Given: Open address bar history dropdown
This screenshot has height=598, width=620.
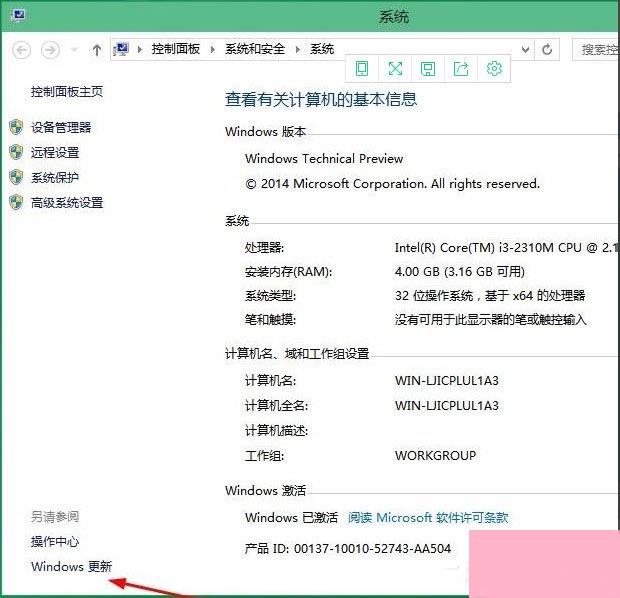Looking at the screenshot, I should click(525, 49).
